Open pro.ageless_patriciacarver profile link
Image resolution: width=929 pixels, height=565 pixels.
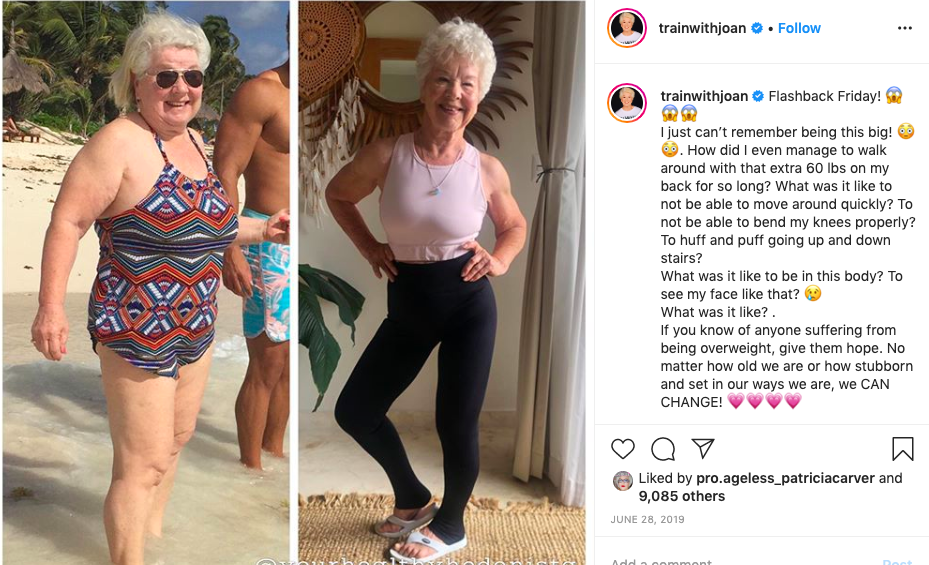(x=785, y=478)
